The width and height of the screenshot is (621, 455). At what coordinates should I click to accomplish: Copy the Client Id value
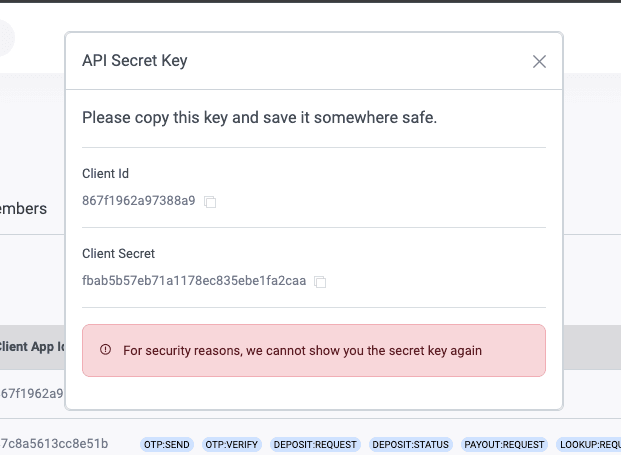click(210, 202)
